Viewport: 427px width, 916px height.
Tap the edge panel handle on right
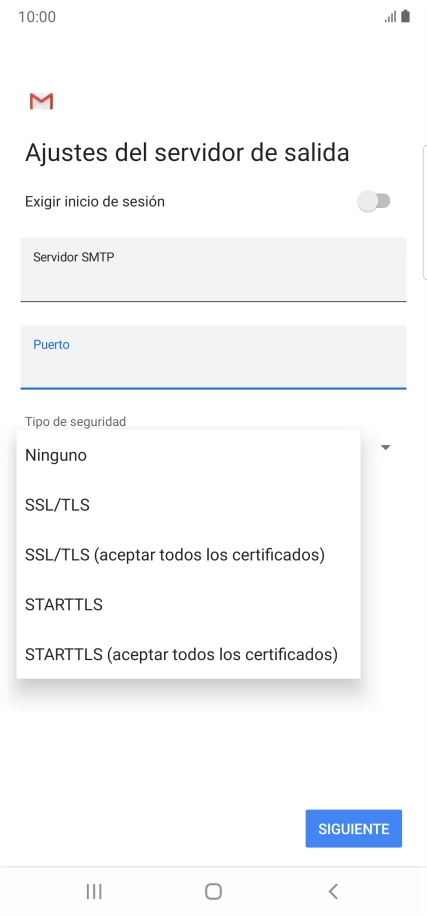point(424,213)
